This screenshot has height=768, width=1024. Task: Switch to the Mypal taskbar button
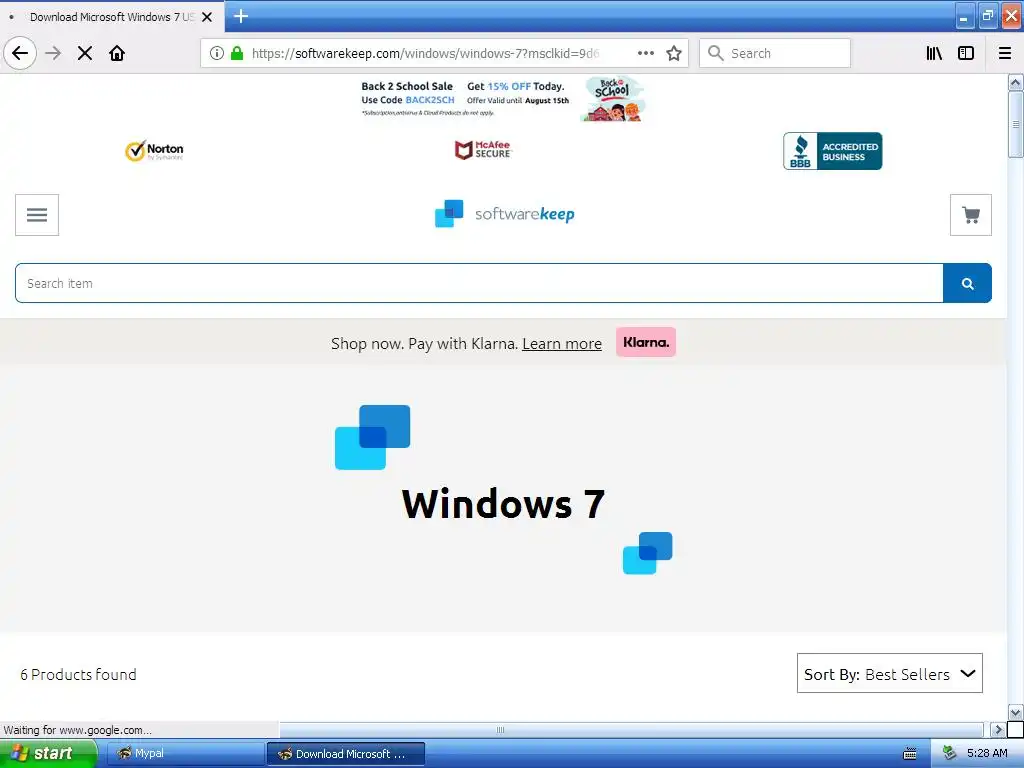(x=185, y=754)
